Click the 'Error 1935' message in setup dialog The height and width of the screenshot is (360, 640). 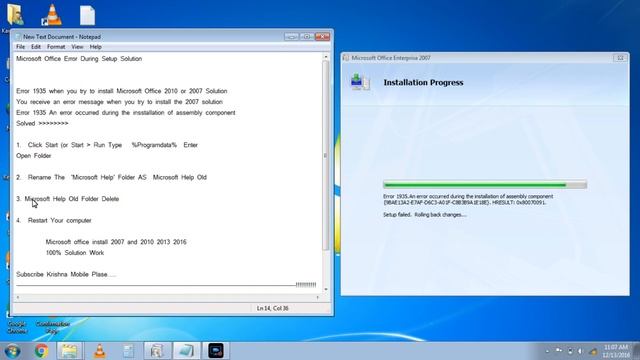[x=468, y=199]
